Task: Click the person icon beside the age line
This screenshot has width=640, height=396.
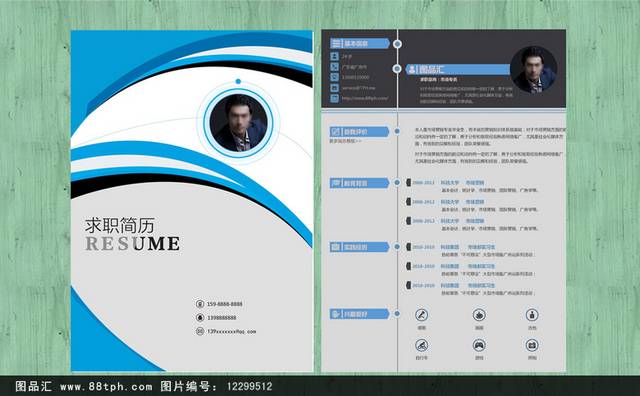Action: [x=334, y=56]
